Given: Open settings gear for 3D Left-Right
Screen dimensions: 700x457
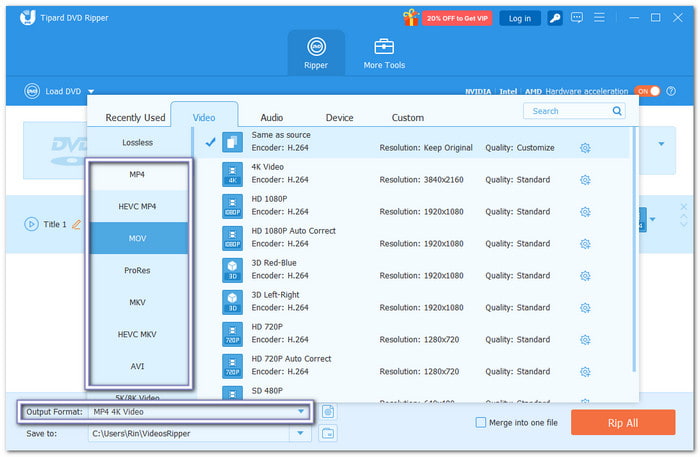Looking at the screenshot, I should coord(585,308).
